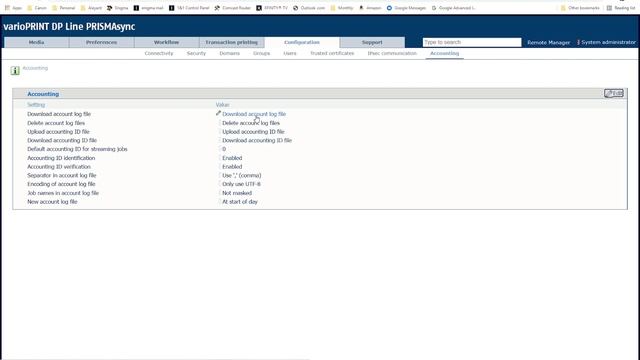Open the Comcast Router bookmark
The height and width of the screenshot is (360, 640).
[x=233, y=8]
